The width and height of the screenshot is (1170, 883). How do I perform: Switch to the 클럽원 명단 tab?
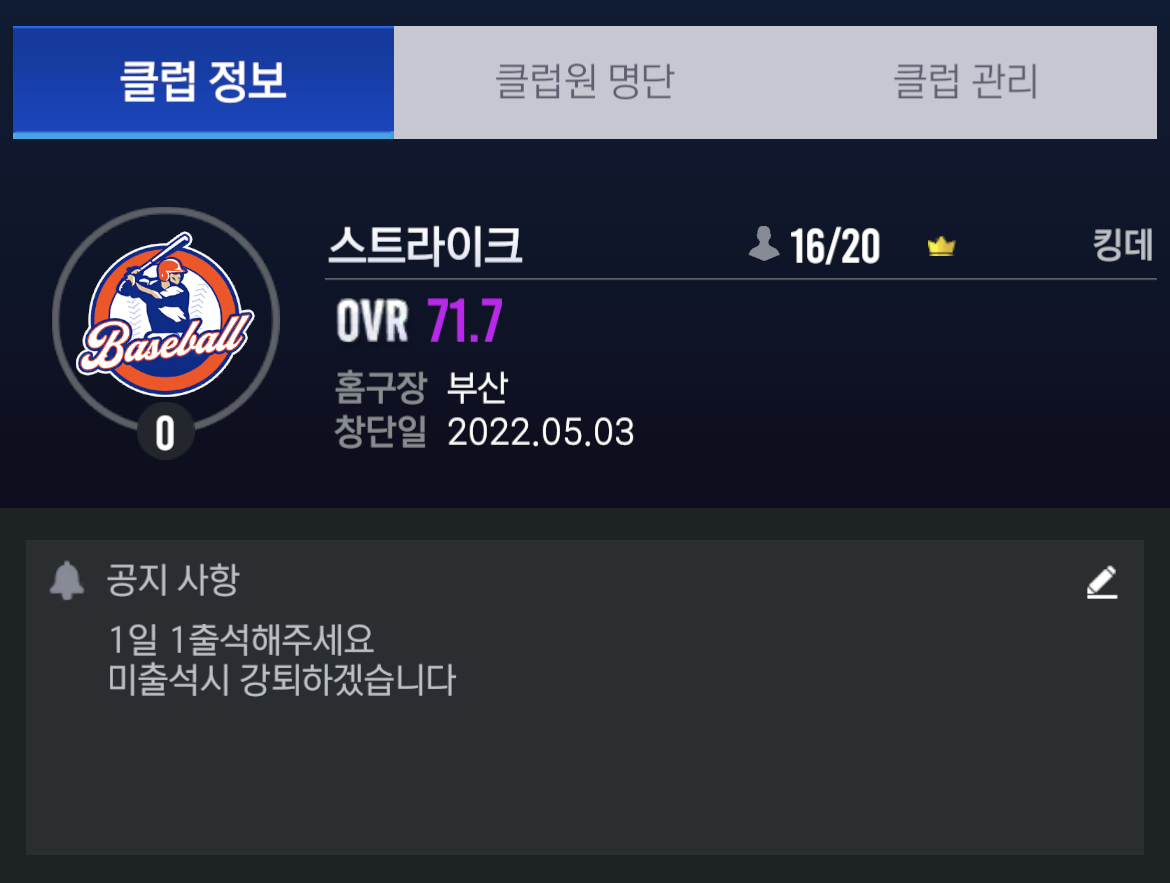[584, 81]
